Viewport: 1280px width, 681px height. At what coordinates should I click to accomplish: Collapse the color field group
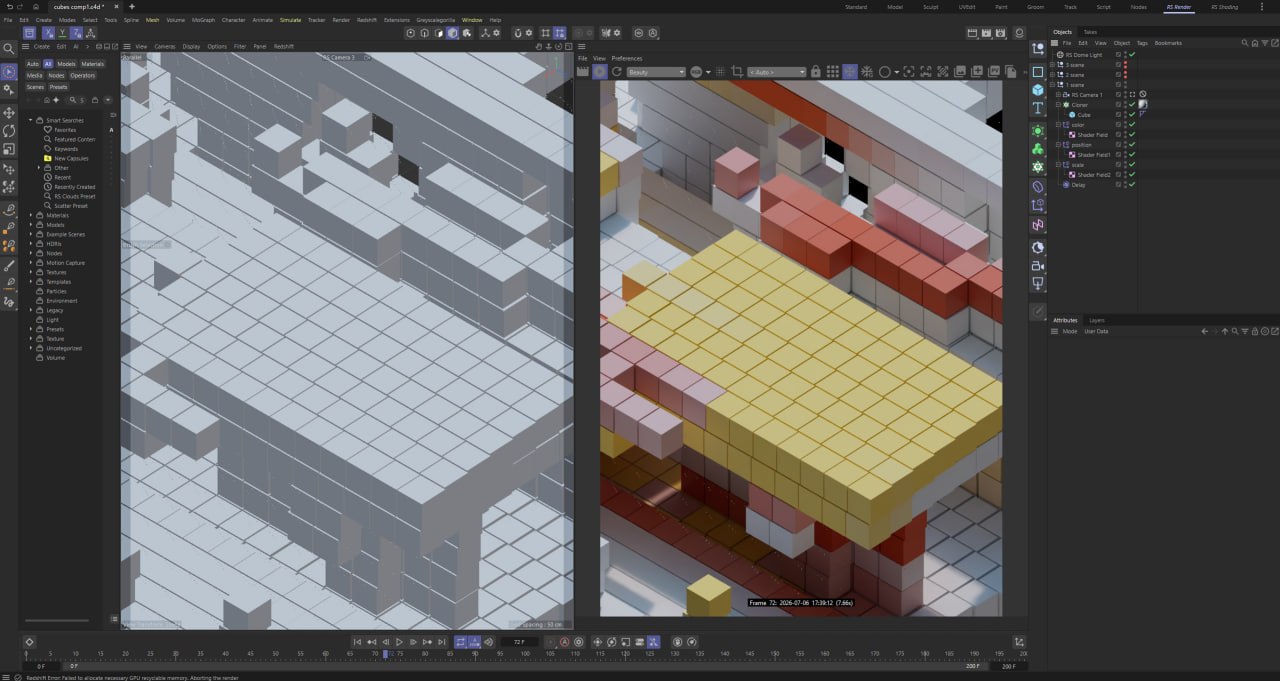(x=1059, y=125)
